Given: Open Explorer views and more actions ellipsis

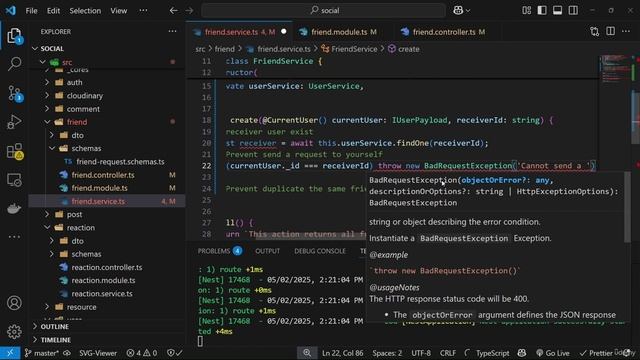Looking at the screenshot, I should click(x=173, y=31).
